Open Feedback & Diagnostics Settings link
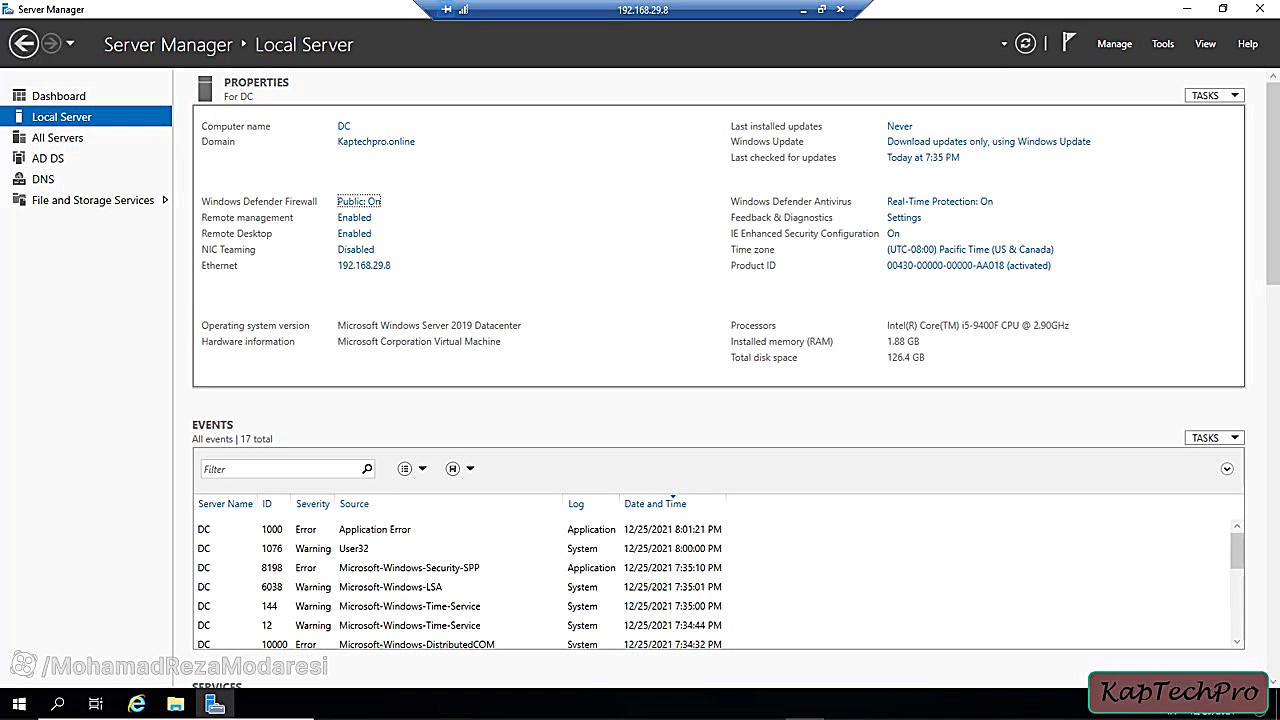The image size is (1280, 720). click(x=904, y=217)
